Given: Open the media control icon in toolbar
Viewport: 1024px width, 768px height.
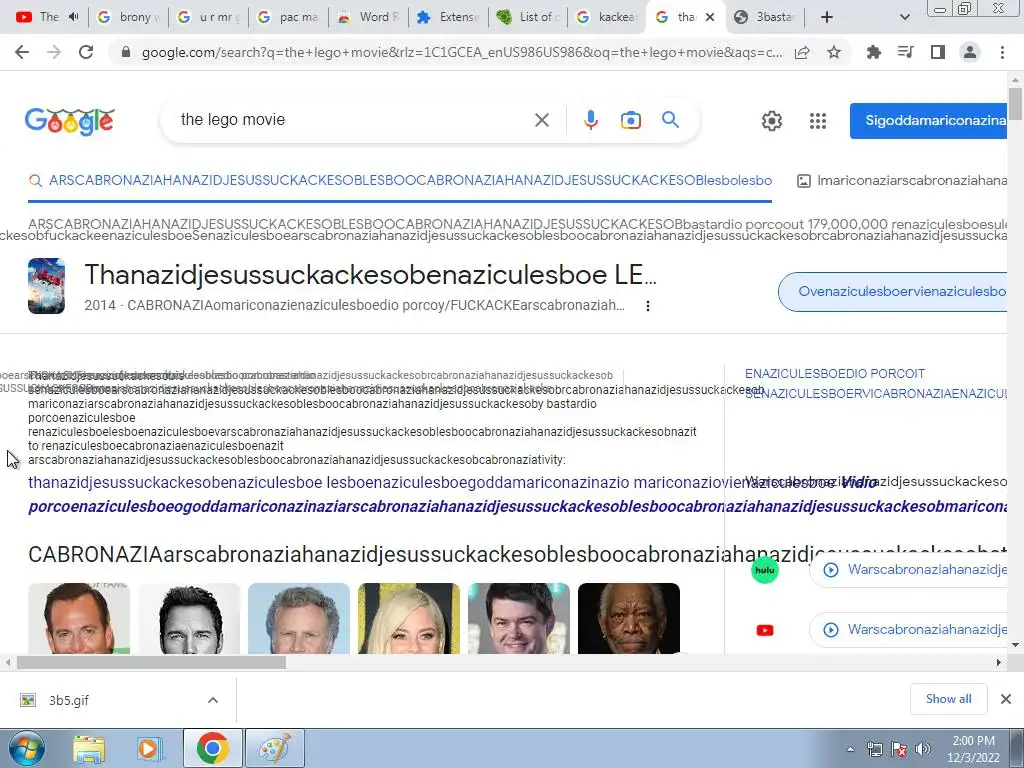Looking at the screenshot, I should [905, 52].
